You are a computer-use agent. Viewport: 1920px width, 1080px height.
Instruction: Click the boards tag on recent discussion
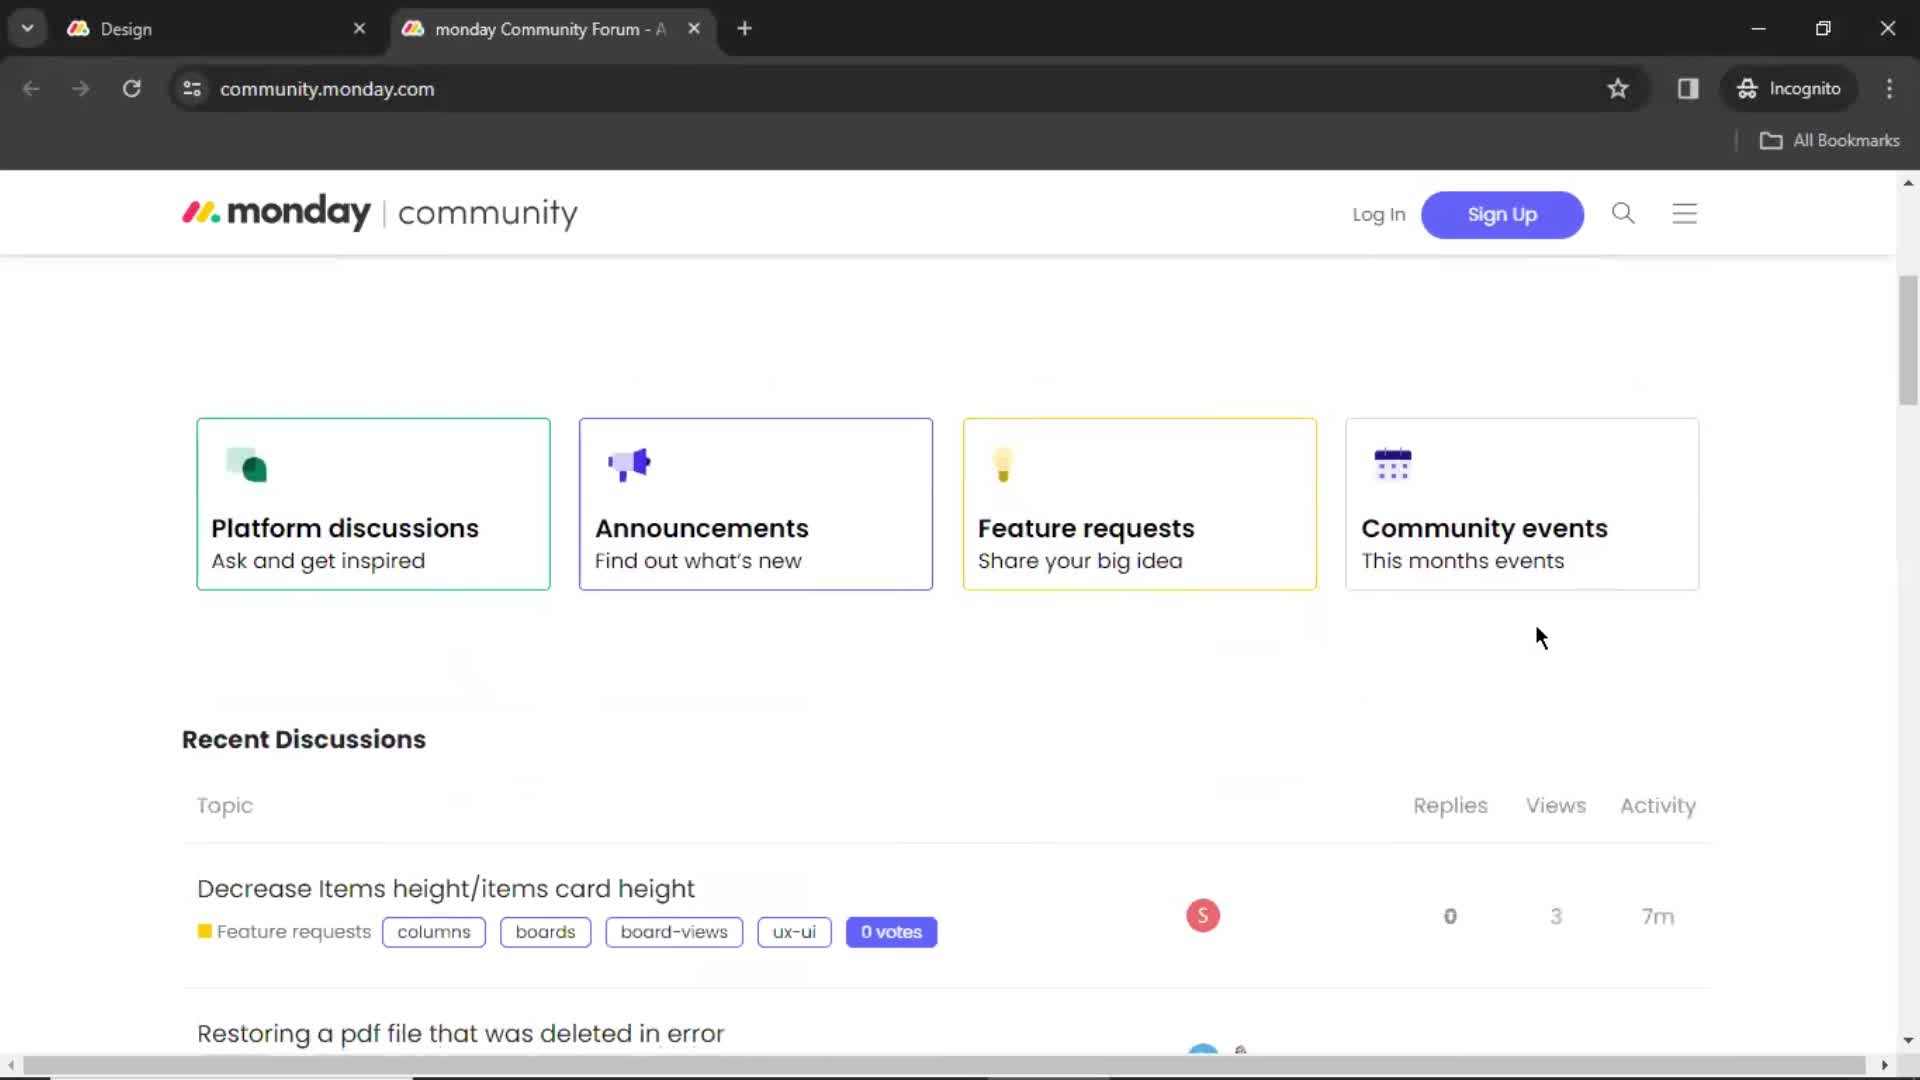(546, 931)
